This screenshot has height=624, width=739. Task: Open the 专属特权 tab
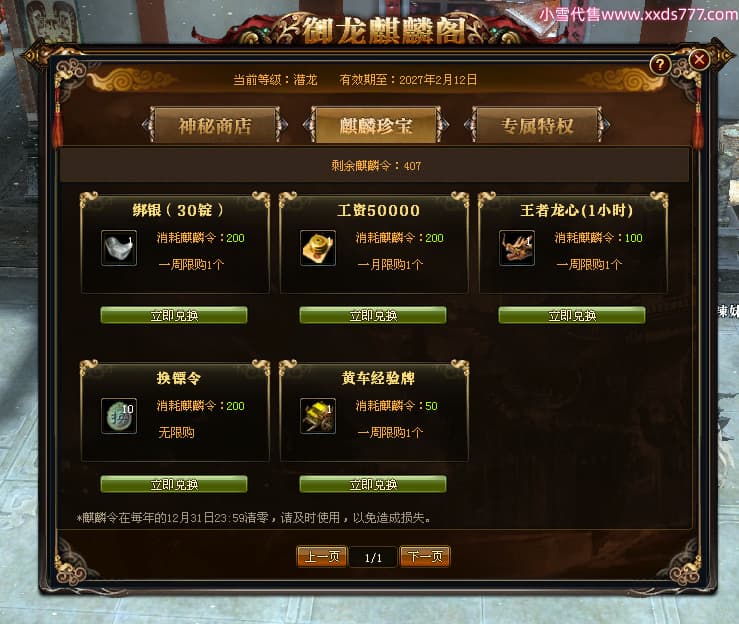coord(537,125)
